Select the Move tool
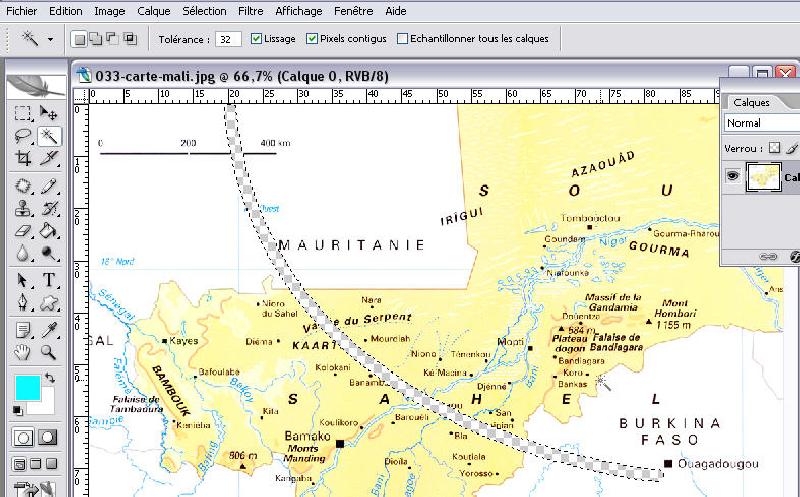Screen dimensions: 800x497 coord(49,113)
